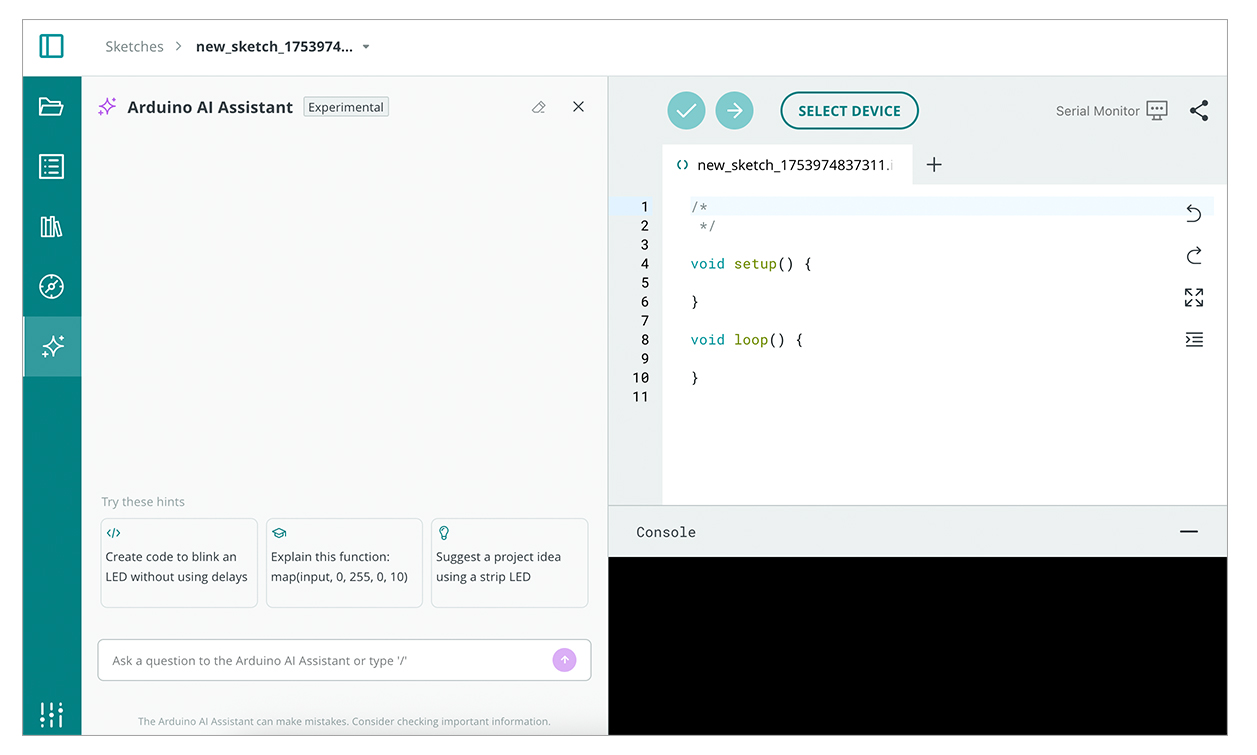Click the Share sketch icon
The width and height of the screenshot is (1257, 755).
pyautogui.click(x=1199, y=111)
